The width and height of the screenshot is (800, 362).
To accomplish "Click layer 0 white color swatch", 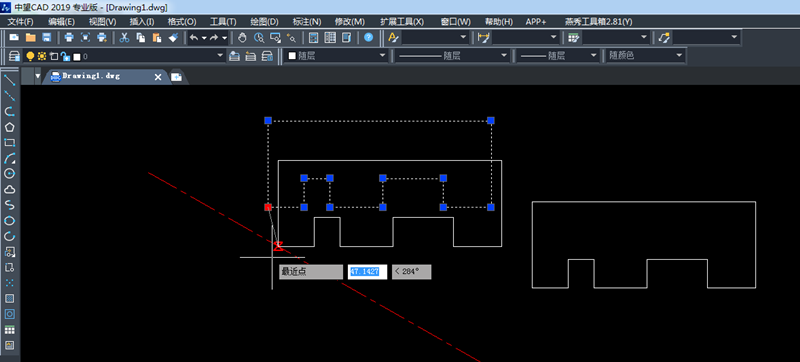I will (77, 57).
